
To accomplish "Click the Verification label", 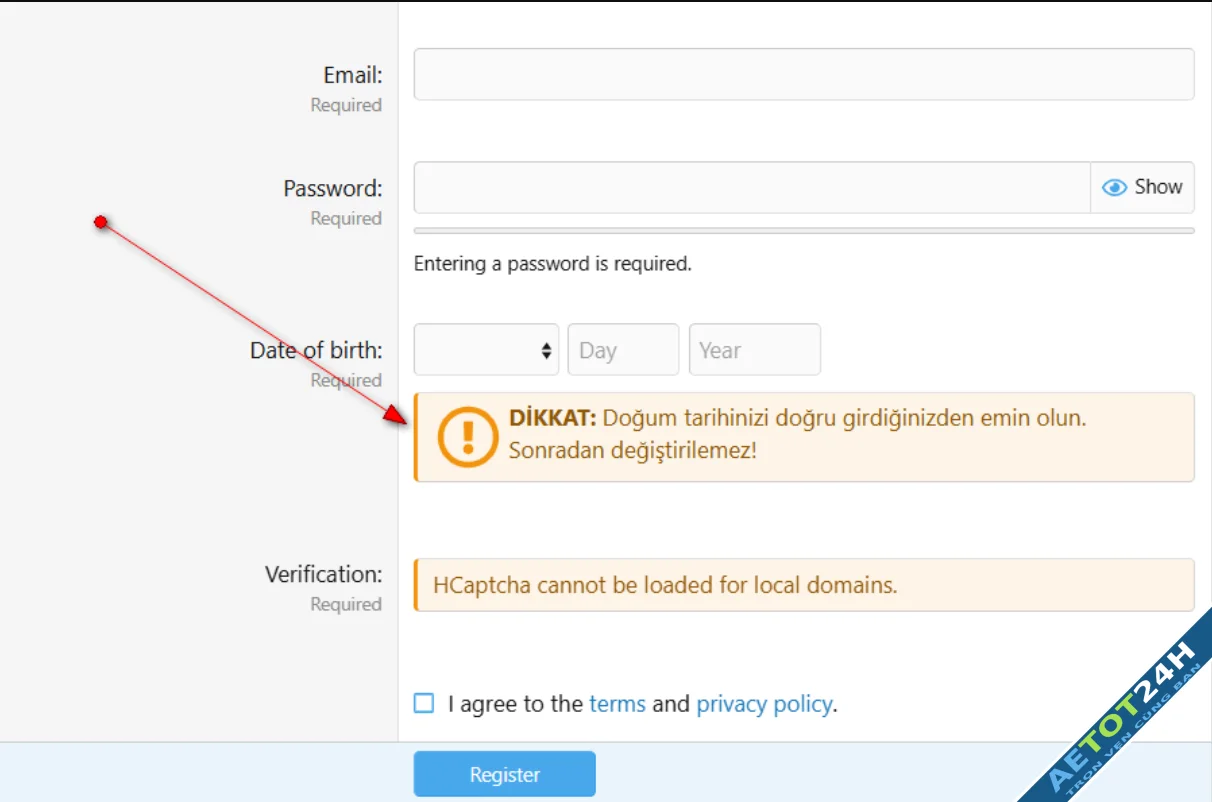I will coord(323,574).
